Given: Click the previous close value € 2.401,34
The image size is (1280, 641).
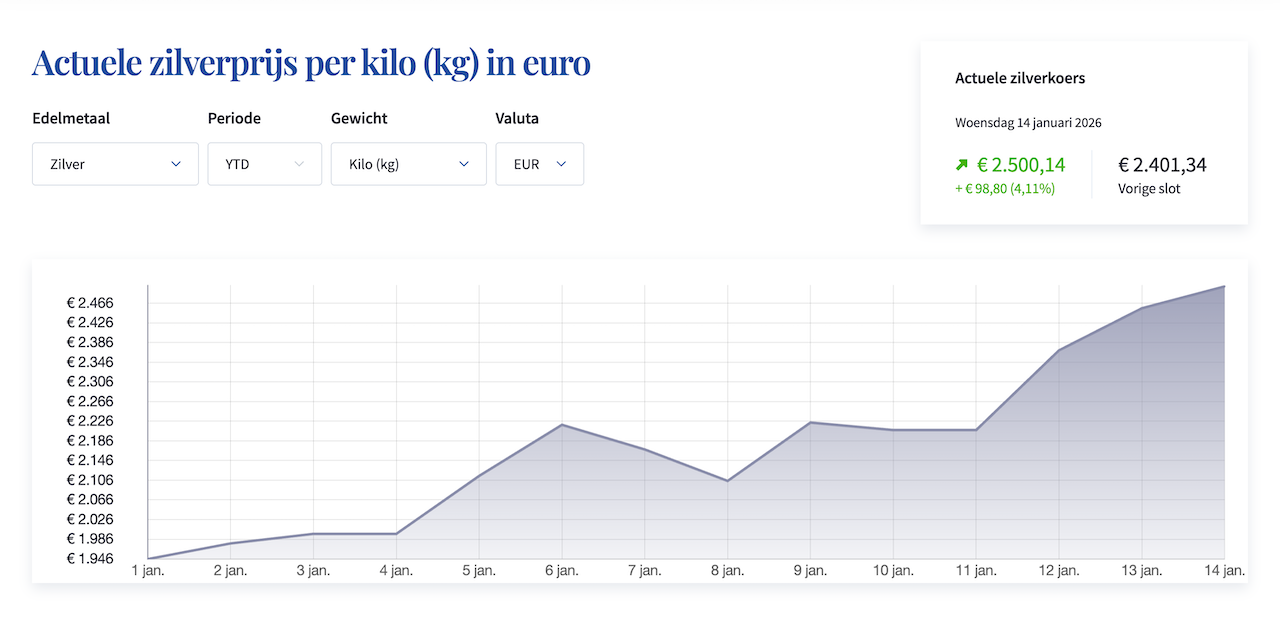Looking at the screenshot, I should (1162, 165).
